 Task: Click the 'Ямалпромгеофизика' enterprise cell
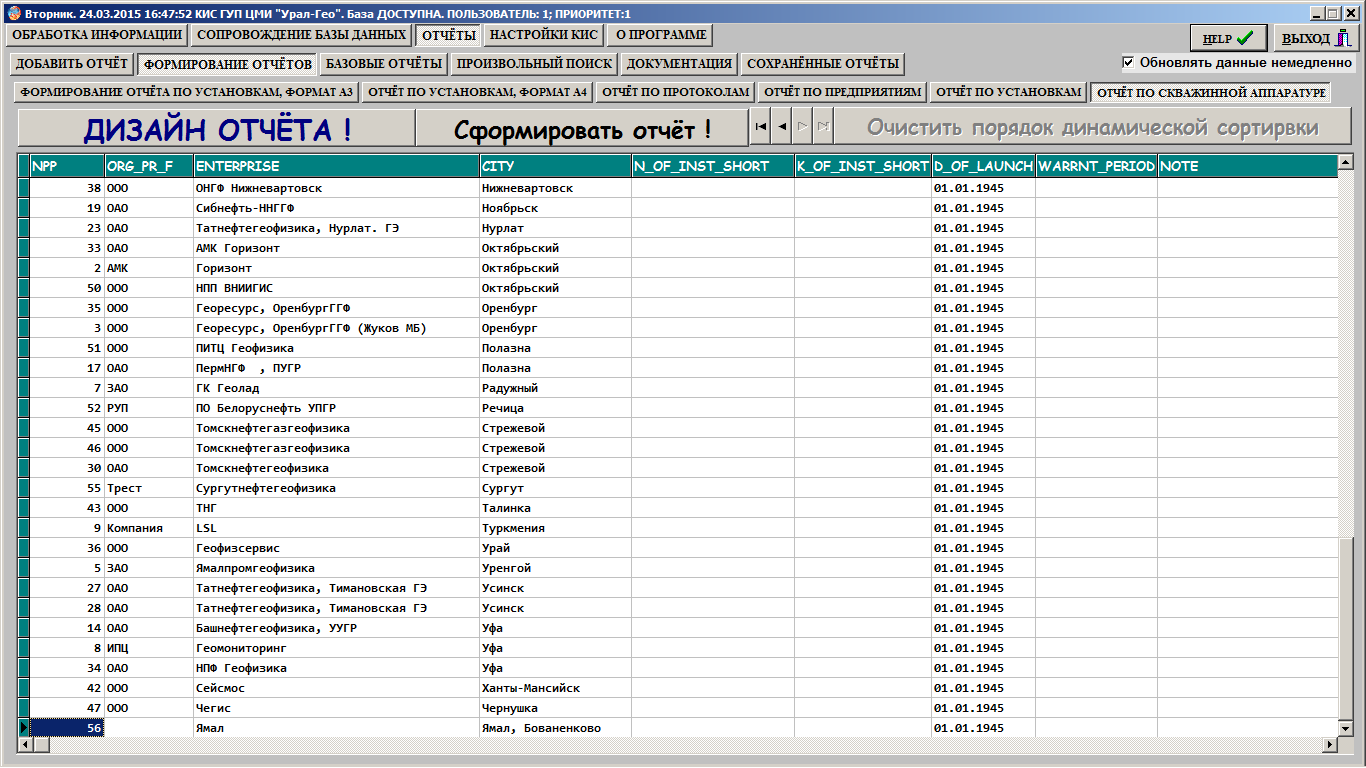click(x=337, y=568)
